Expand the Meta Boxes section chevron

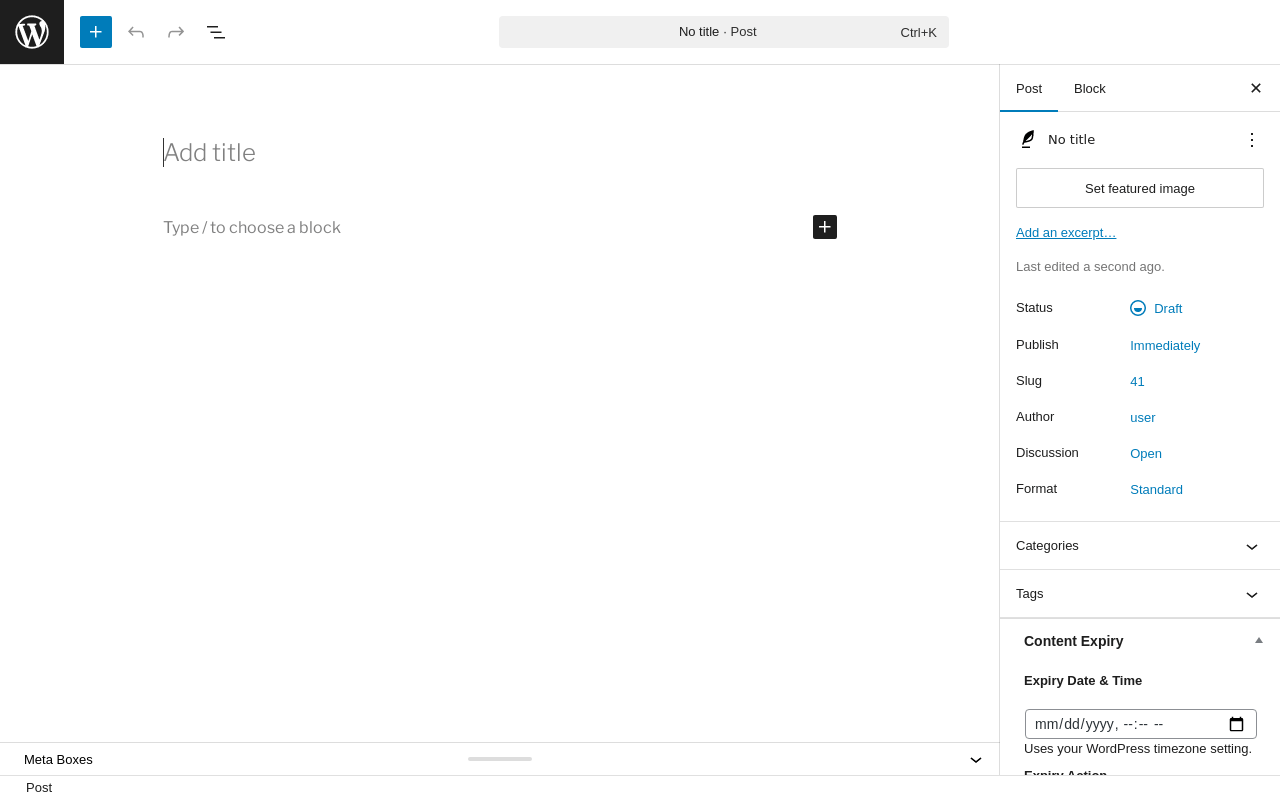click(976, 760)
